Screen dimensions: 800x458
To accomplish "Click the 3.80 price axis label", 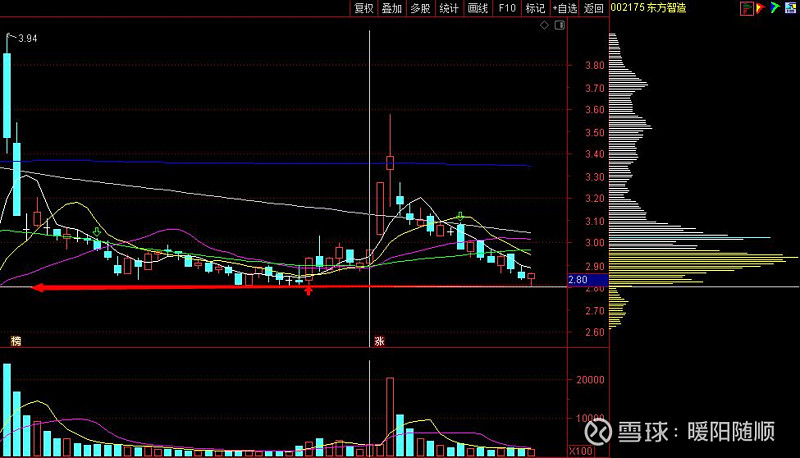I will click(594, 65).
